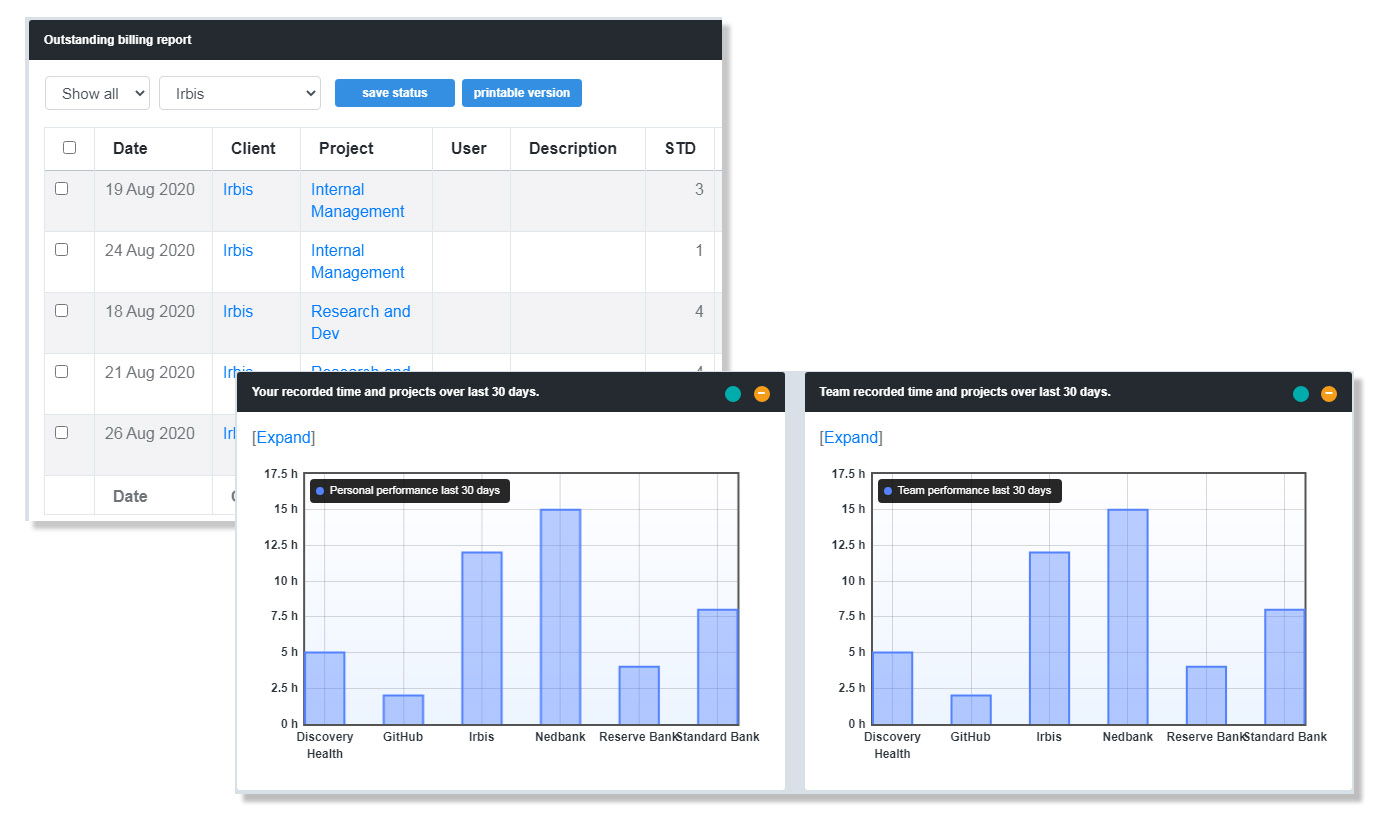1389x825 pixels.
Task: Check the 26 Aug 2020 row checkbox
Action: tap(62, 432)
